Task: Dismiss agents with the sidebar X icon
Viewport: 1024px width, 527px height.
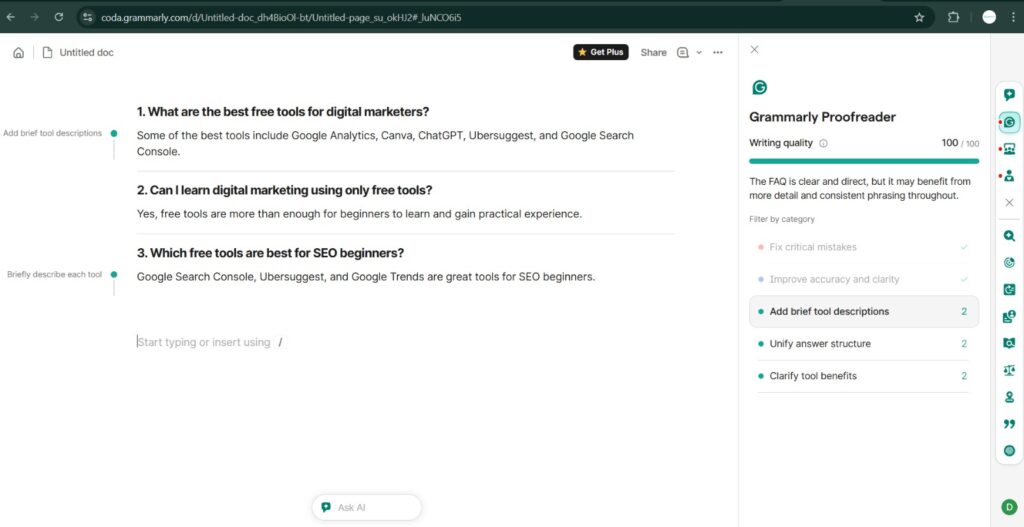Action: 1010,203
